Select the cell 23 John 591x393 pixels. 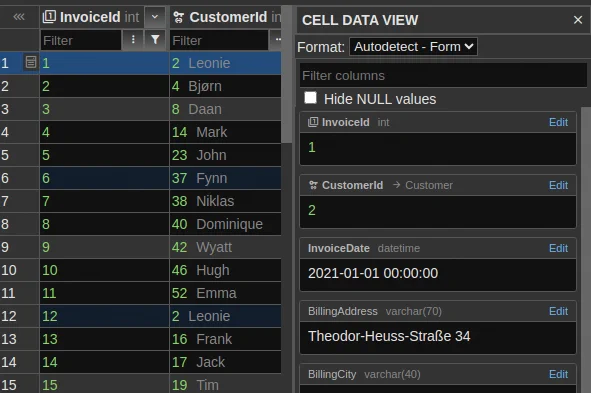225,155
